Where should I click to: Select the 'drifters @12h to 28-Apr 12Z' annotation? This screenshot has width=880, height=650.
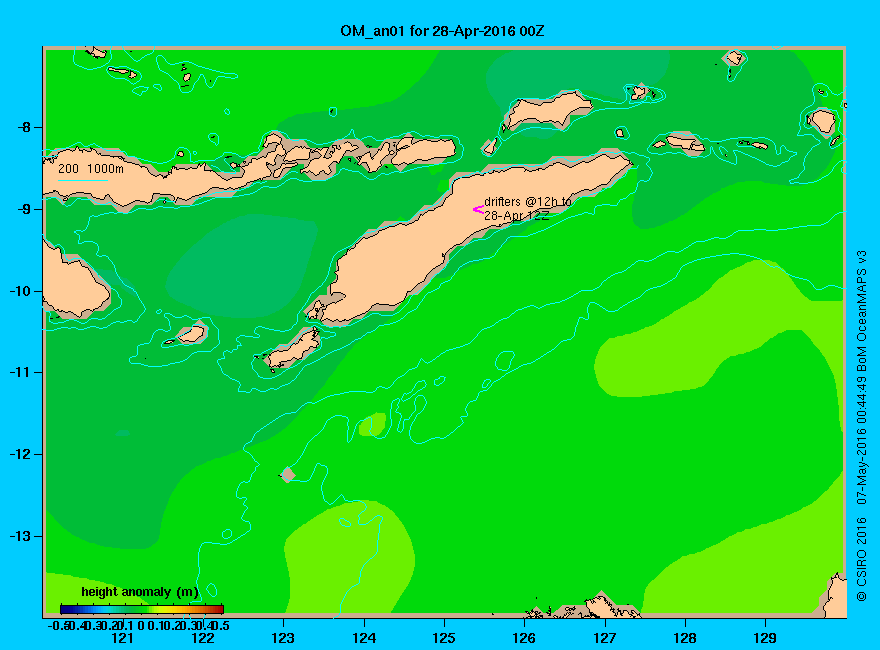tap(528, 208)
